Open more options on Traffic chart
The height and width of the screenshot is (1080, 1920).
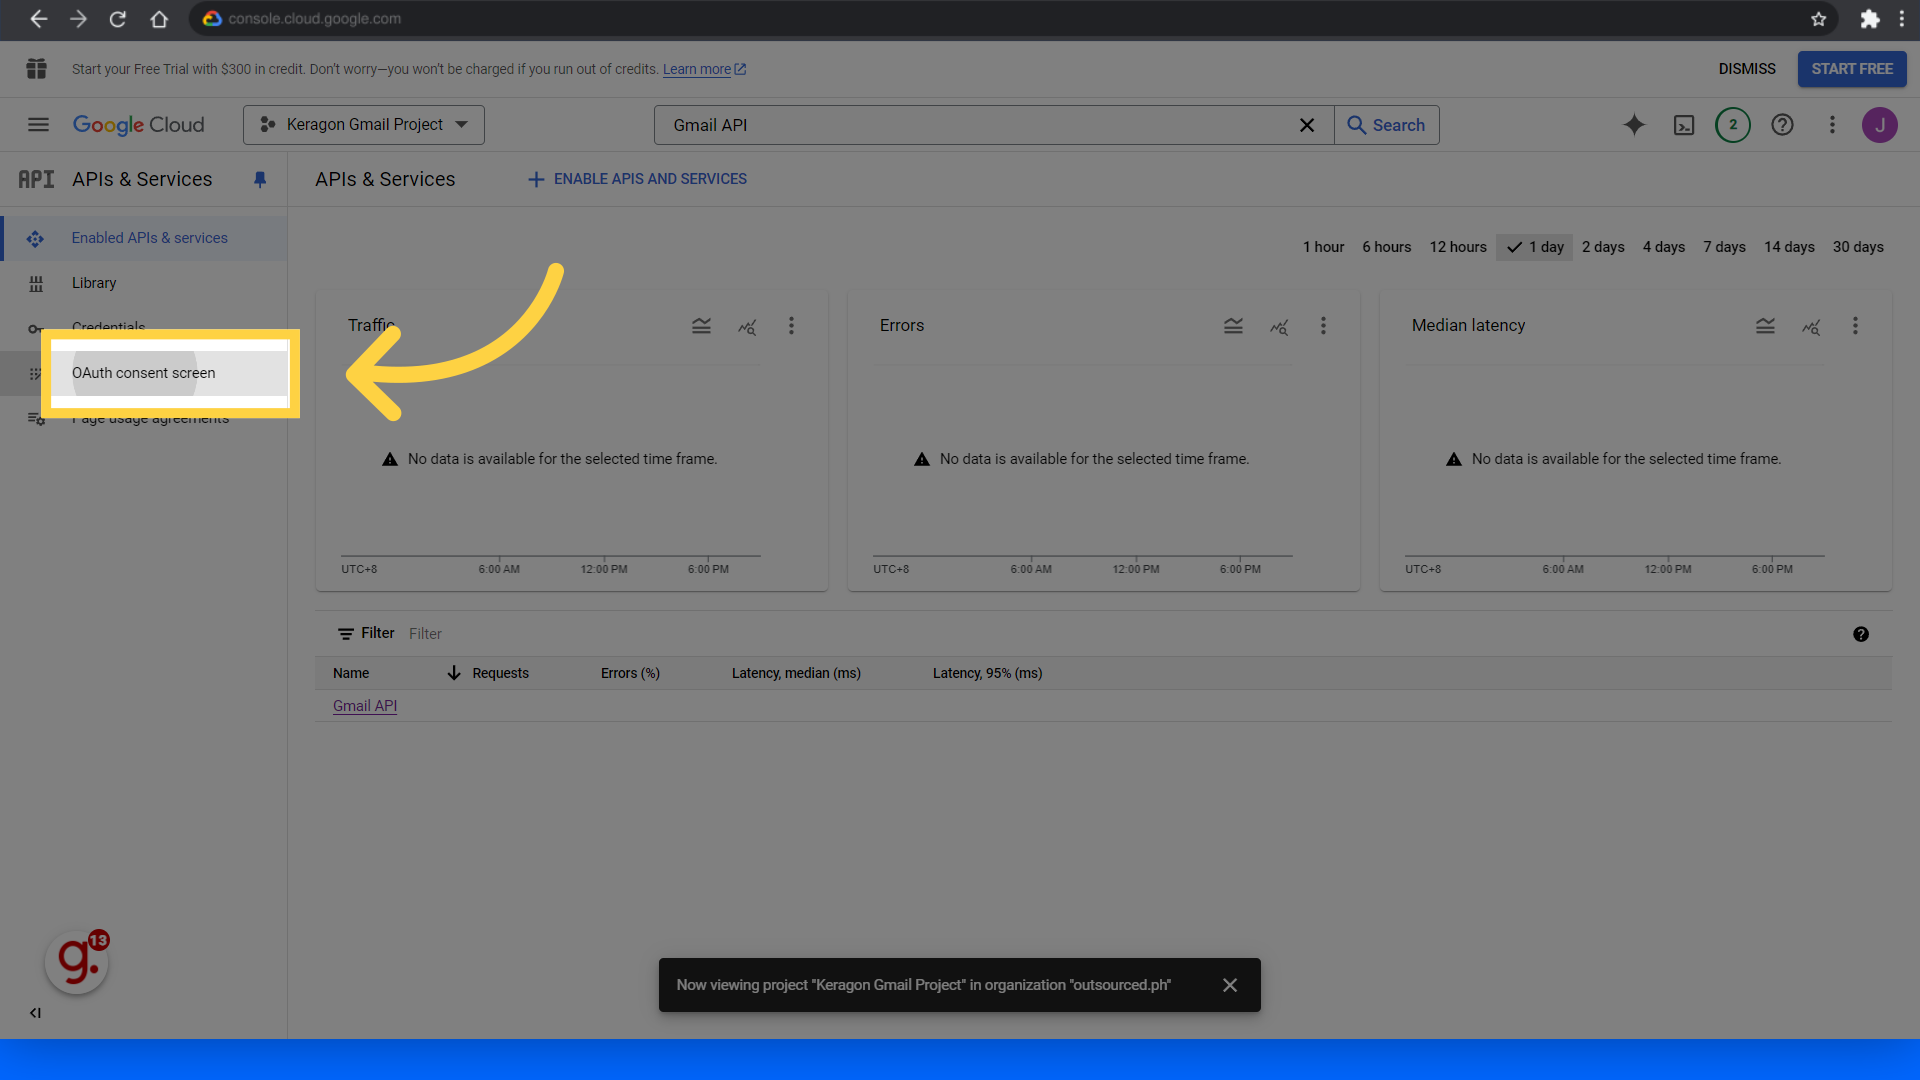coord(791,326)
